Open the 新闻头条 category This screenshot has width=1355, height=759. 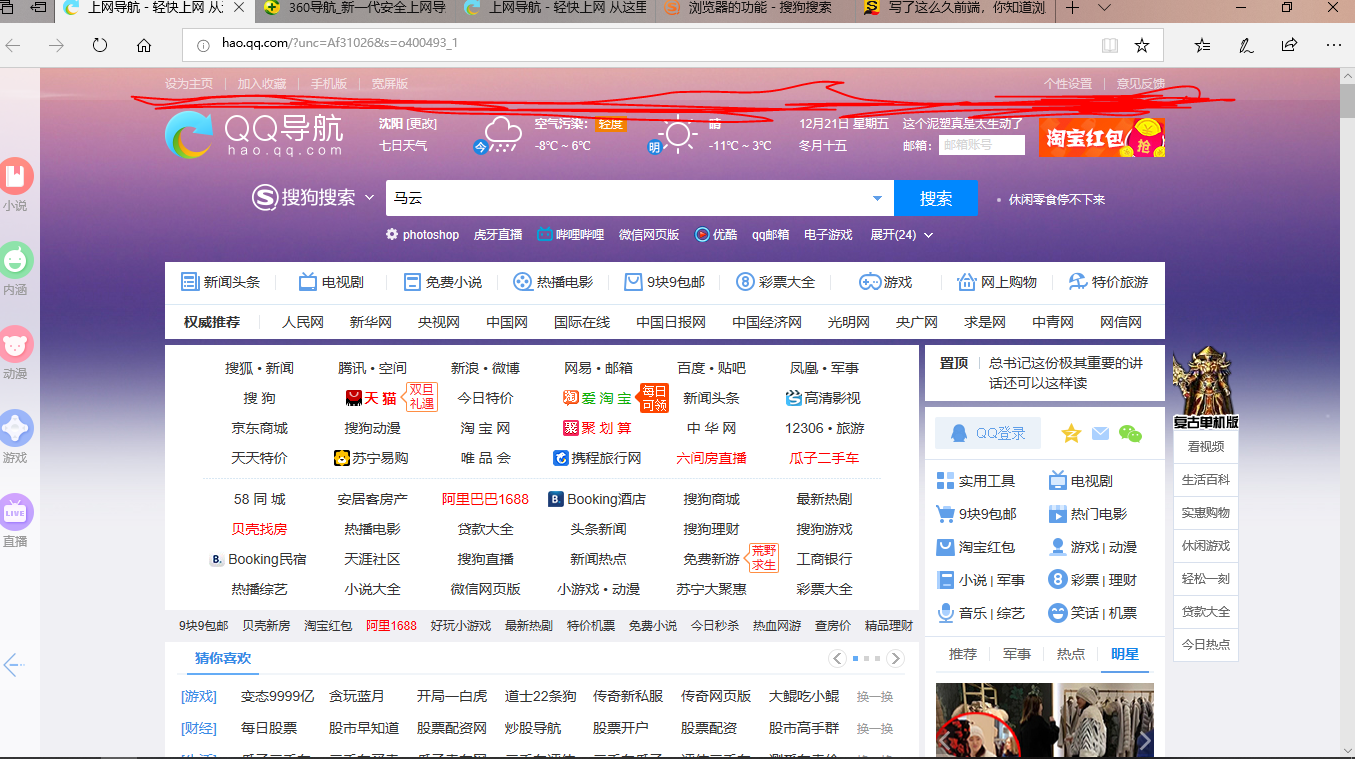tap(220, 282)
